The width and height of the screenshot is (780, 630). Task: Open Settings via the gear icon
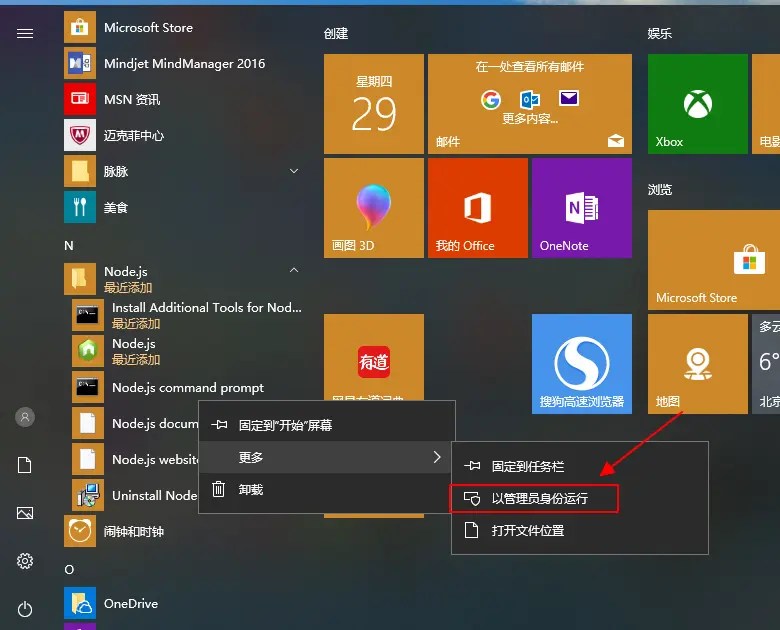[x=25, y=561]
